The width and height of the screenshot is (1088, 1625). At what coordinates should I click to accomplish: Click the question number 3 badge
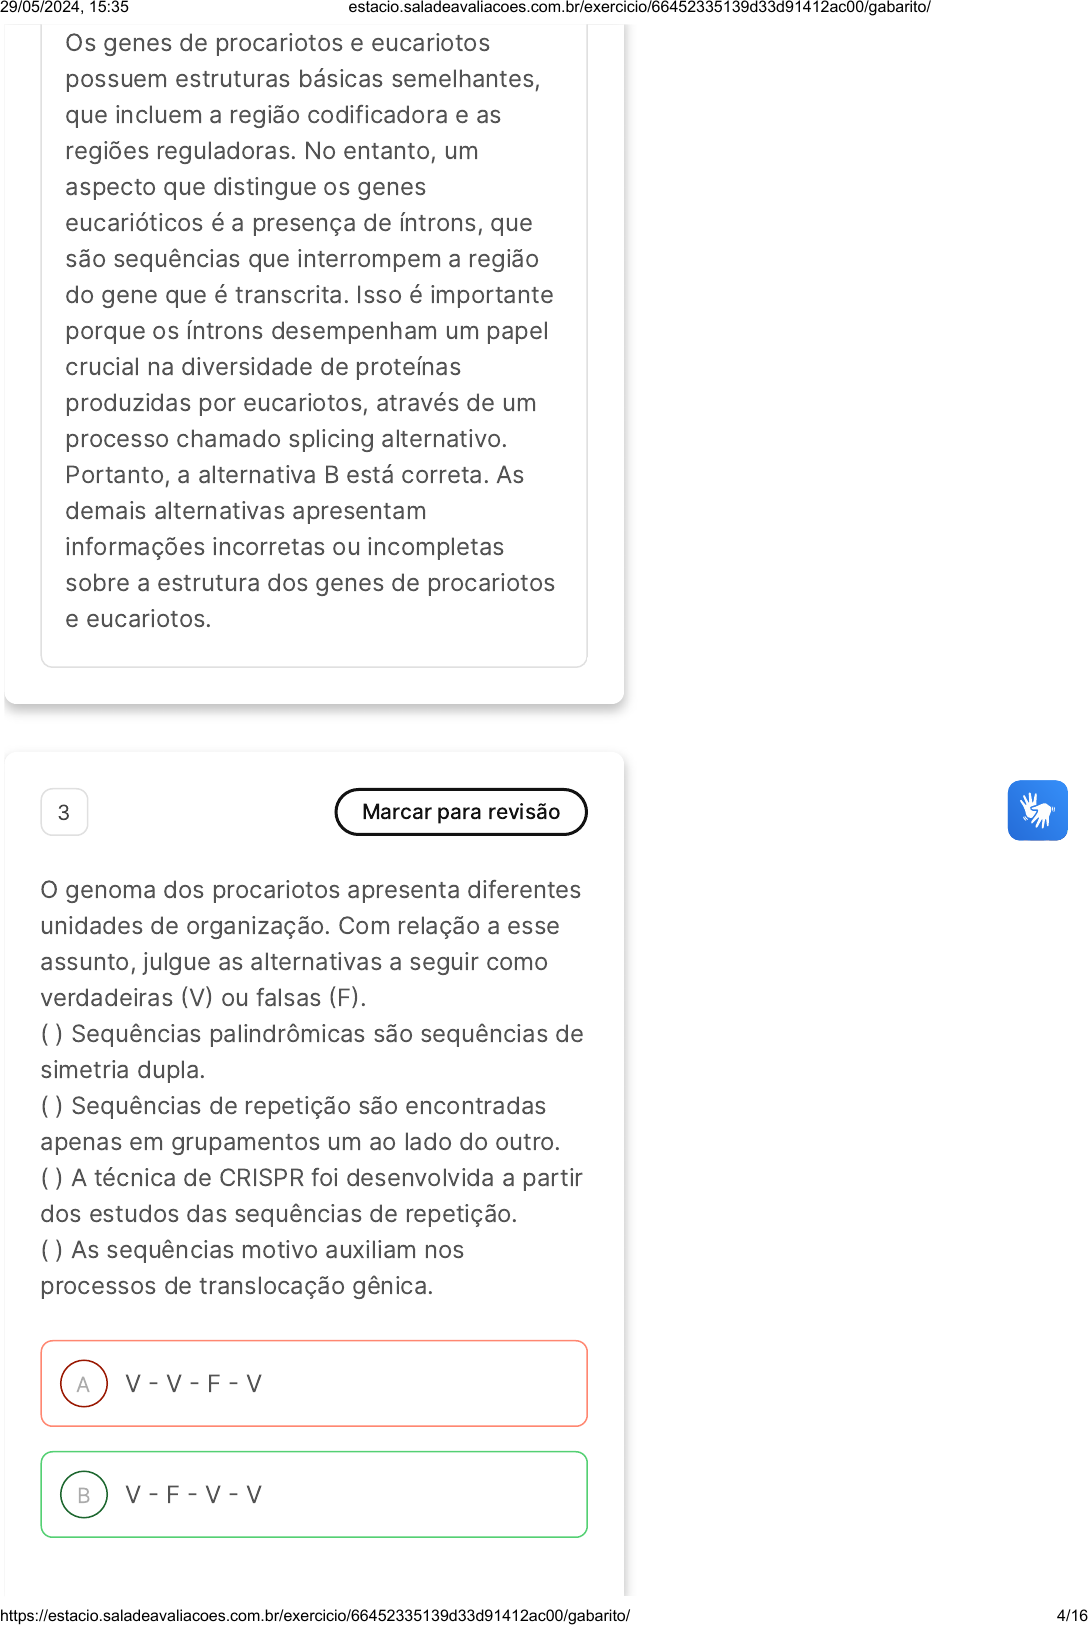[64, 812]
